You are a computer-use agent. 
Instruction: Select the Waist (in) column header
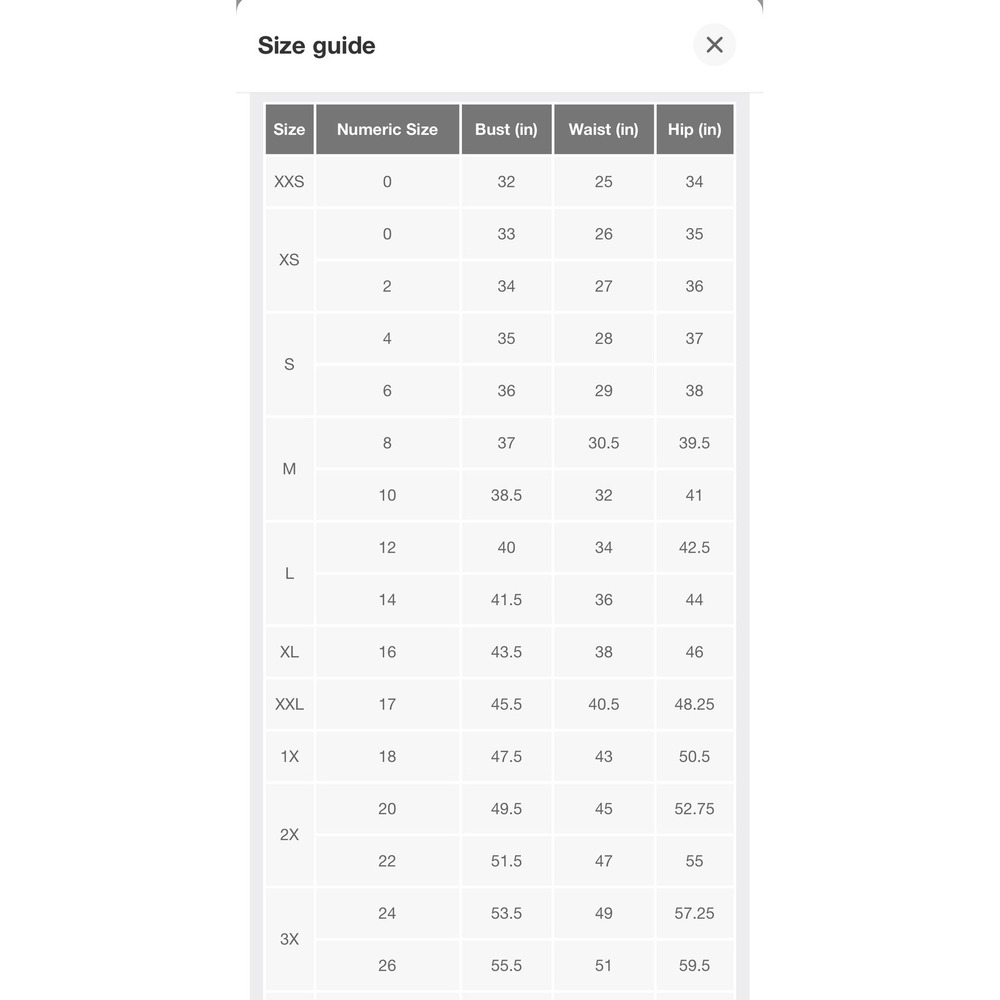pos(603,129)
